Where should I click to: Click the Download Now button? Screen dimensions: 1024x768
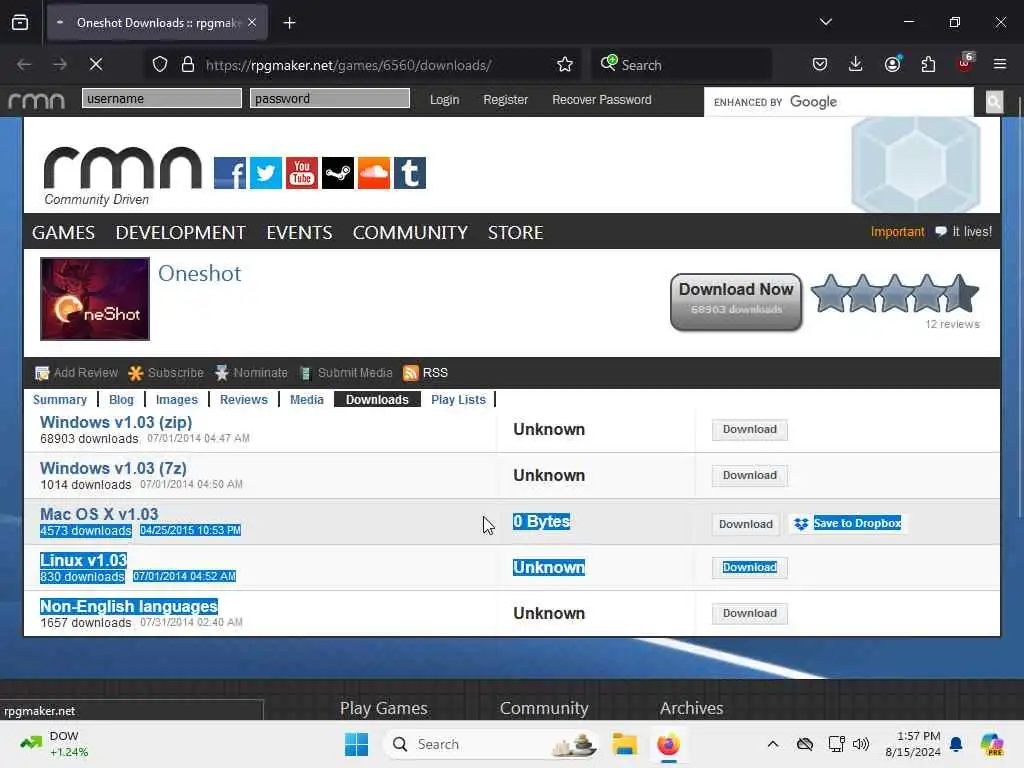pos(736,302)
